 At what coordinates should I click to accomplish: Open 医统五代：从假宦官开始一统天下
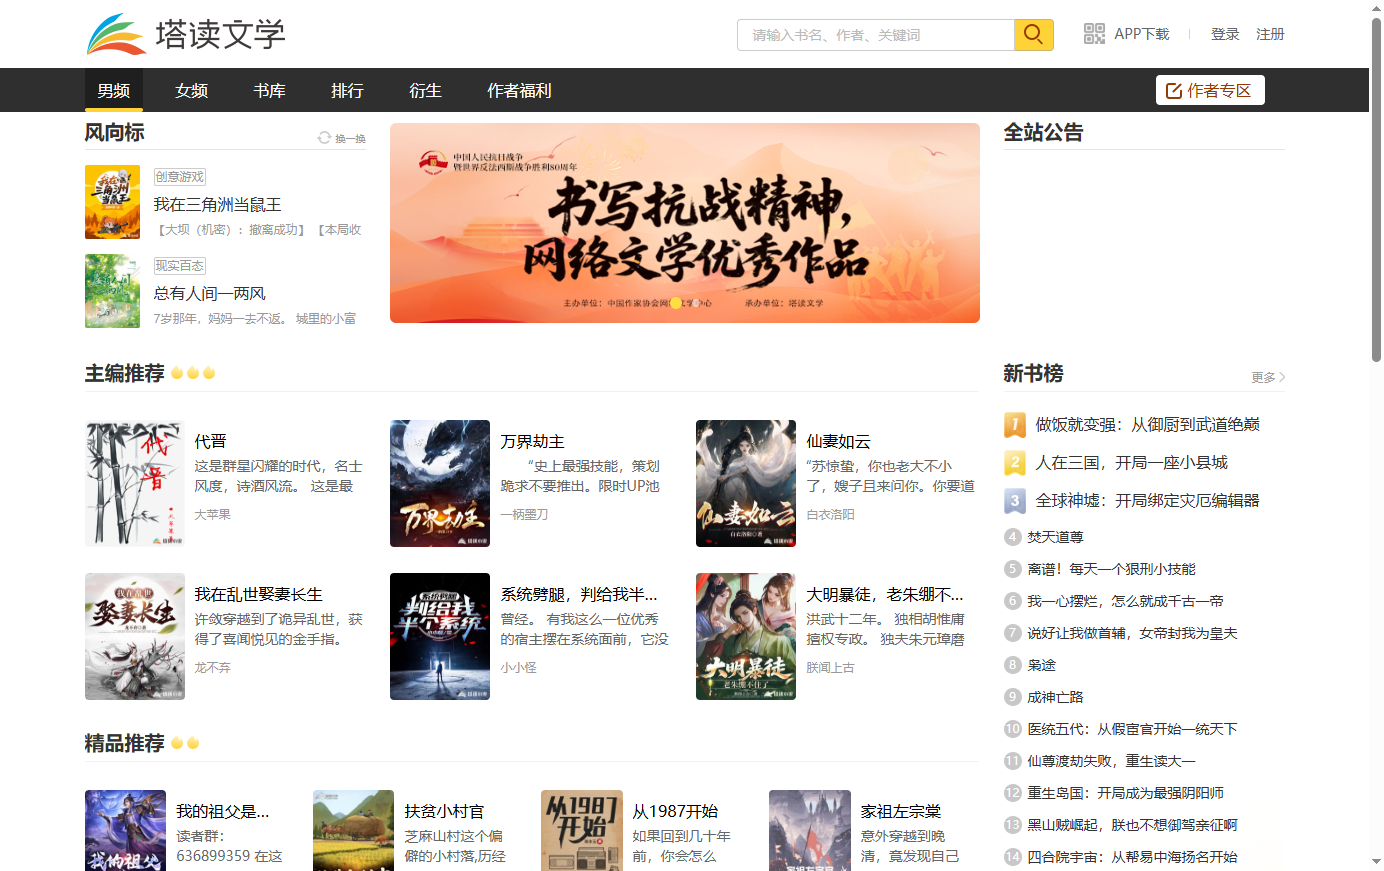pos(1132,729)
